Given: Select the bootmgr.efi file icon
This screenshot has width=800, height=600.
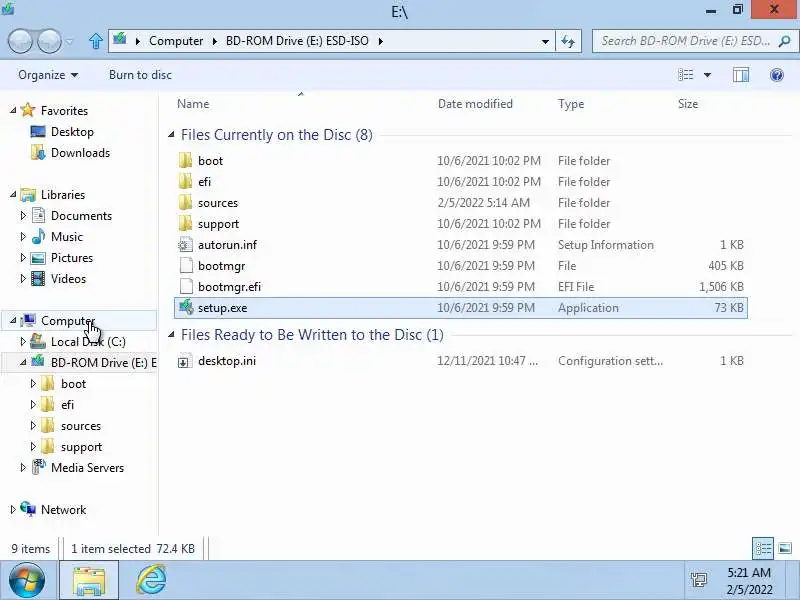Looking at the screenshot, I should coord(186,287).
